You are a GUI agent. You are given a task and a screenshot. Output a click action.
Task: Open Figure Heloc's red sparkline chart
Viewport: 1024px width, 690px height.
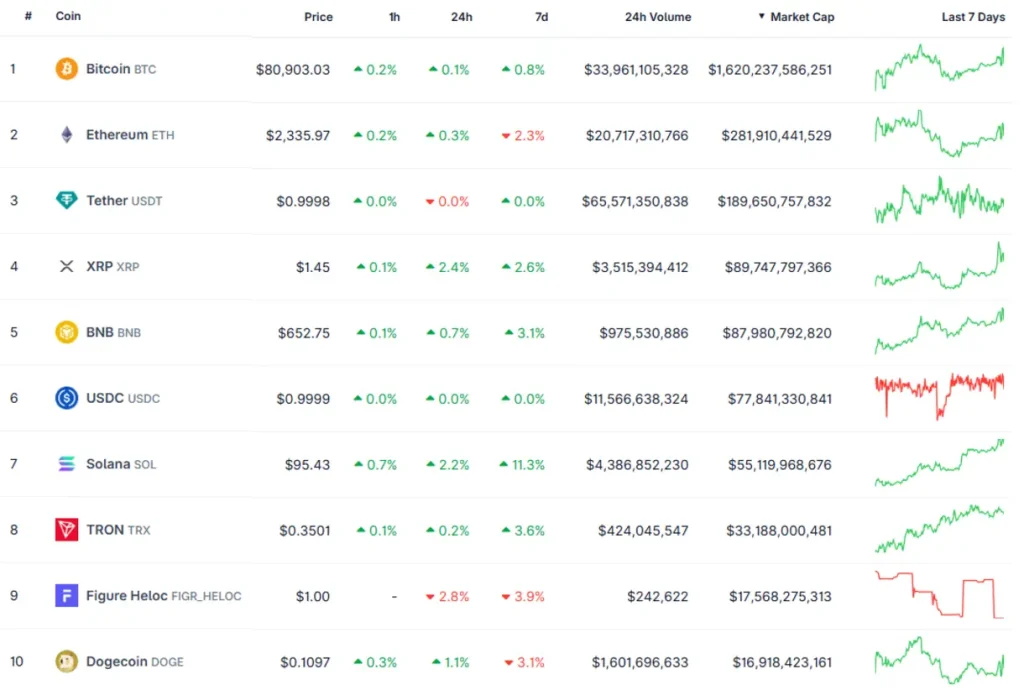[939, 595]
